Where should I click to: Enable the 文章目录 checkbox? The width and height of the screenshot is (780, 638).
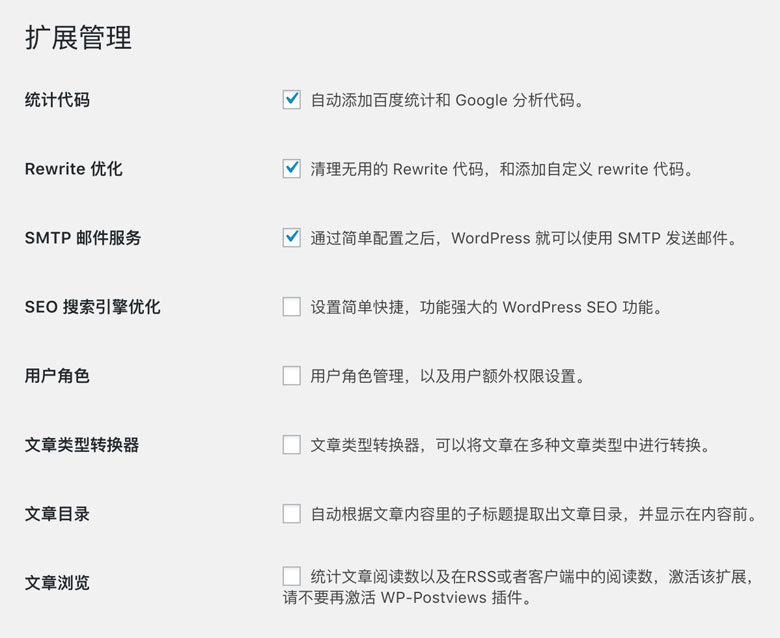pos(292,514)
